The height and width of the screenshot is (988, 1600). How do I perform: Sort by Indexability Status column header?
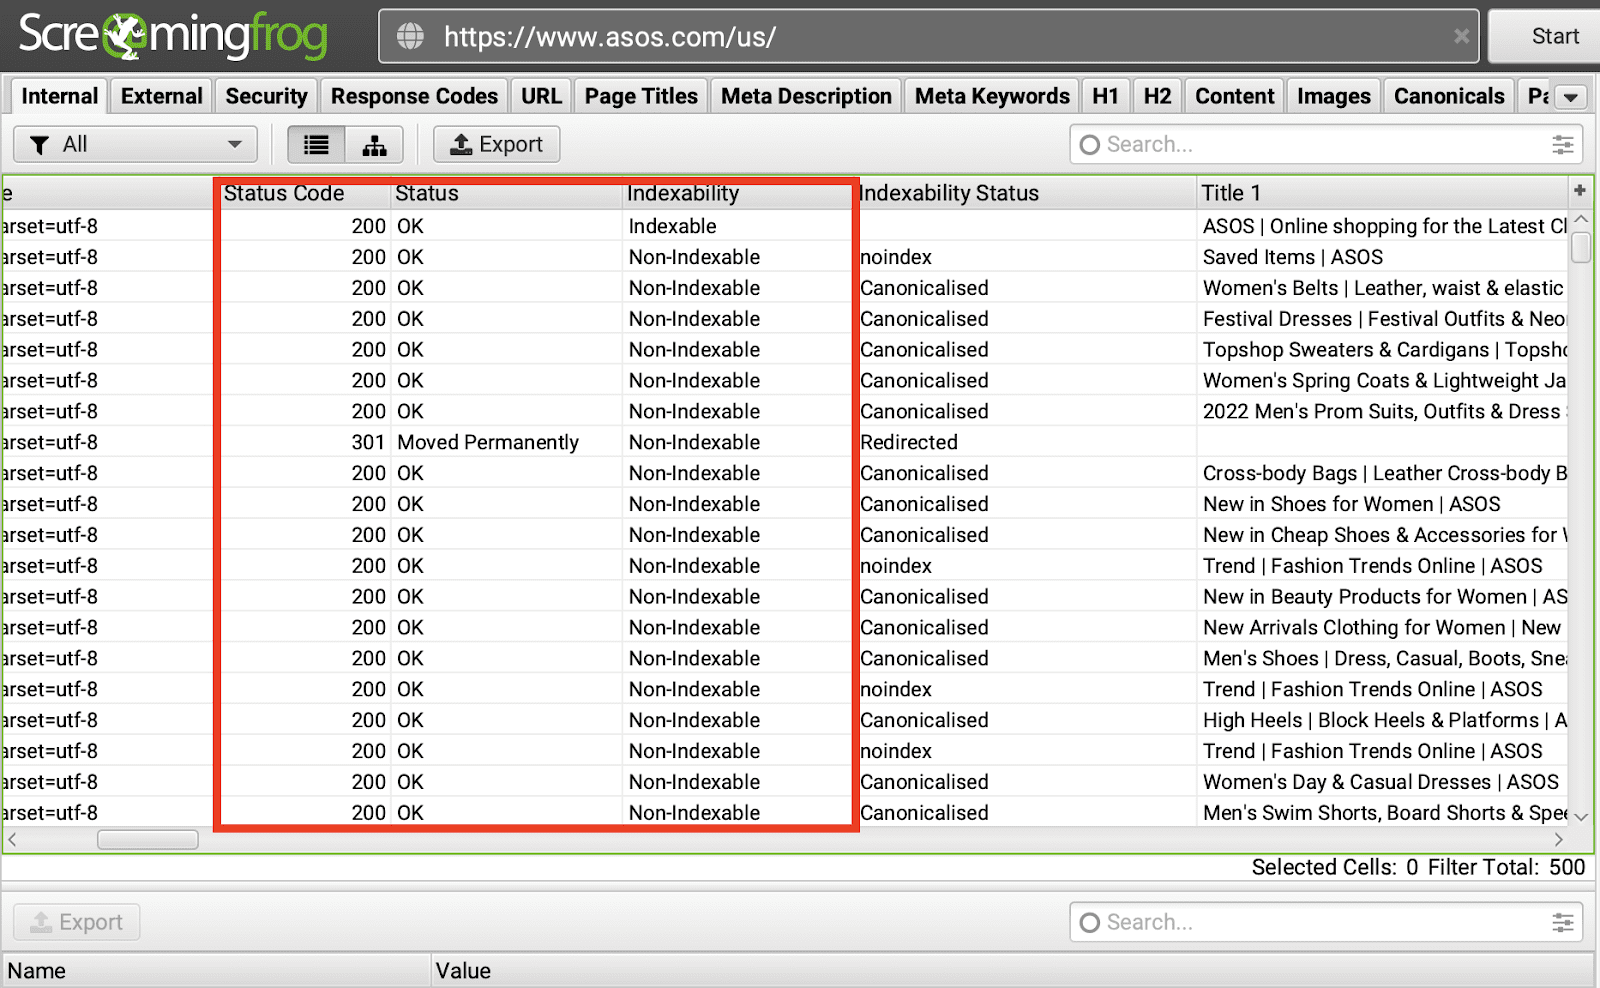(1027, 193)
